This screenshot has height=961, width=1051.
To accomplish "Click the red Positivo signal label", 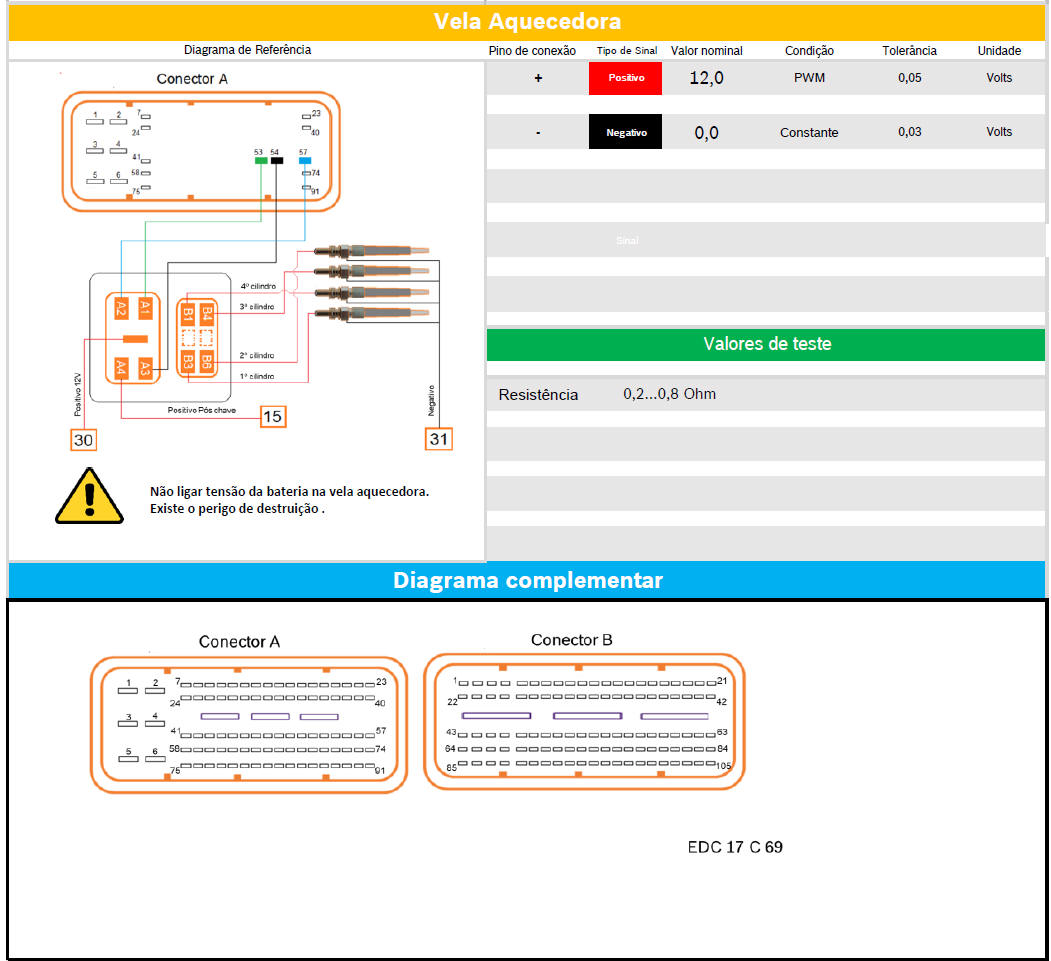I will tap(625, 78).
